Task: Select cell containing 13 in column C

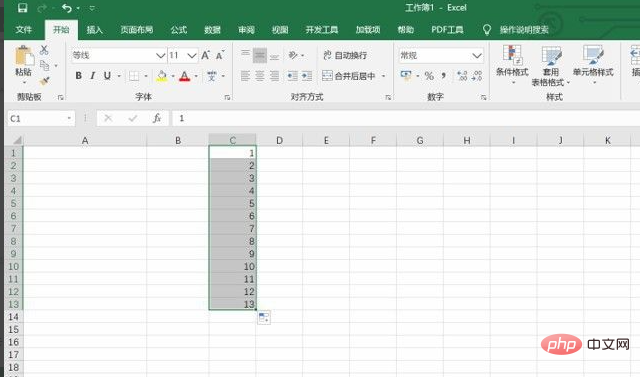Action: point(232,304)
